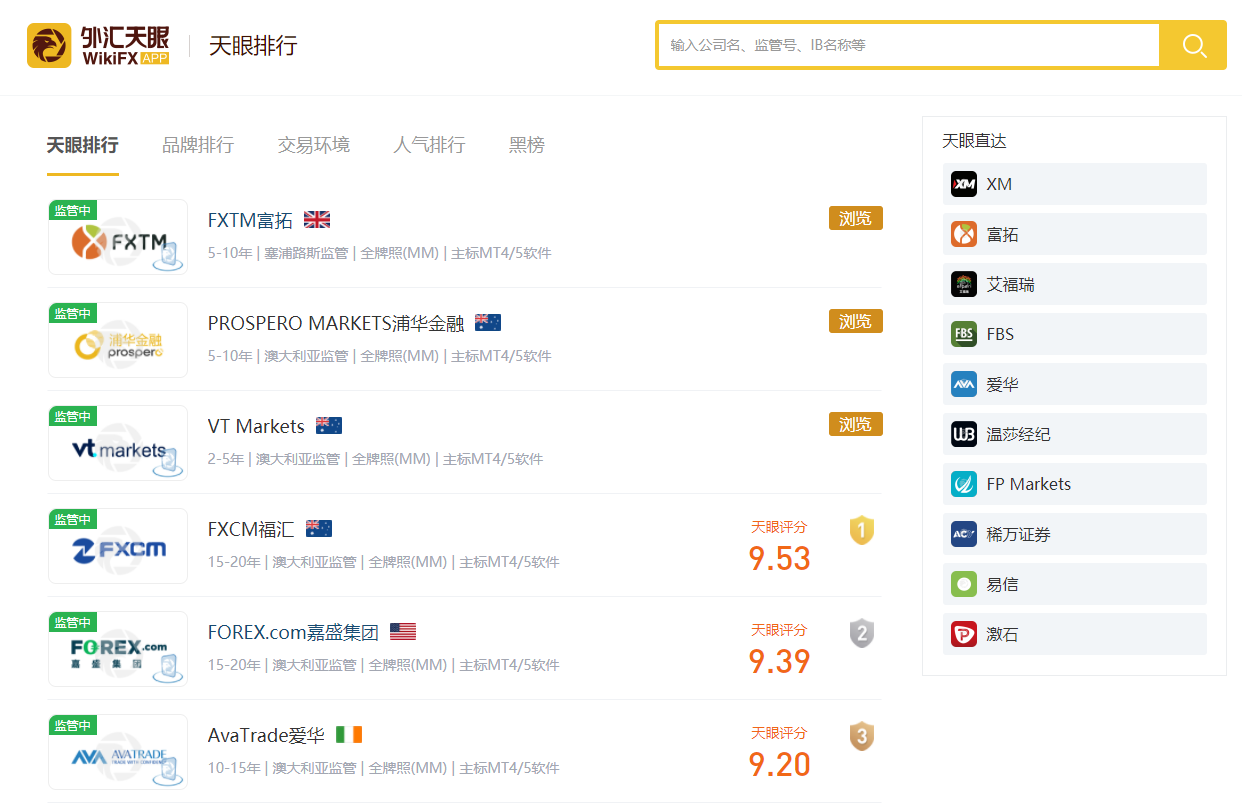Click the Australian flag beside FXCM福汇
This screenshot has height=808, width=1242.
(319, 529)
